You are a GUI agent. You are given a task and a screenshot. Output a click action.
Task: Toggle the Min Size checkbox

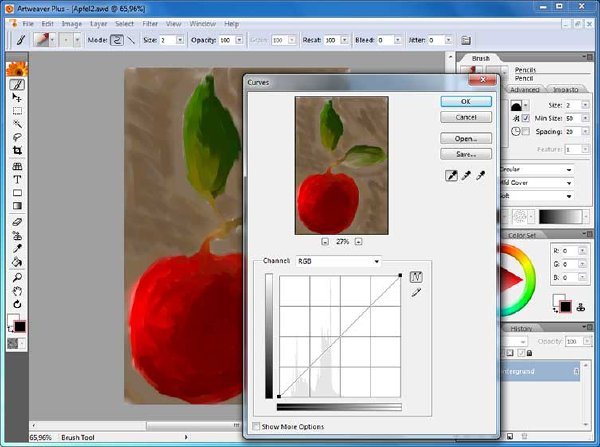pyautogui.click(x=526, y=118)
